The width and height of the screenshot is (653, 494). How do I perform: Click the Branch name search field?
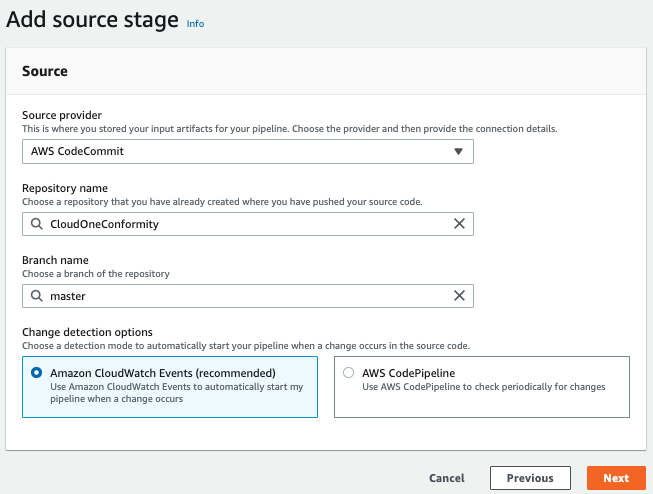pyautogui.click(x=248, y=296)
